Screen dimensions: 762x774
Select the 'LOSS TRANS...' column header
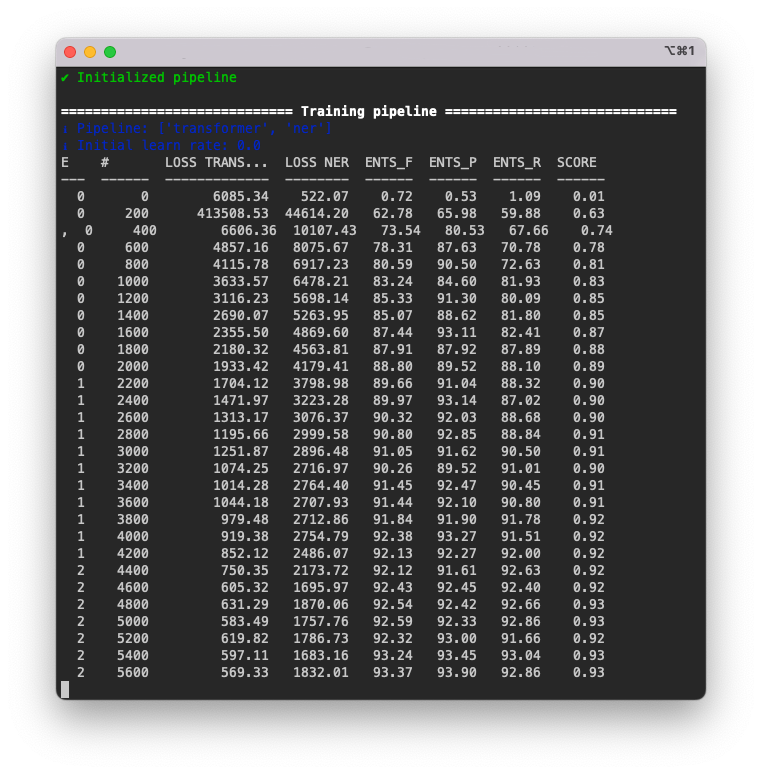click(216, 162)
